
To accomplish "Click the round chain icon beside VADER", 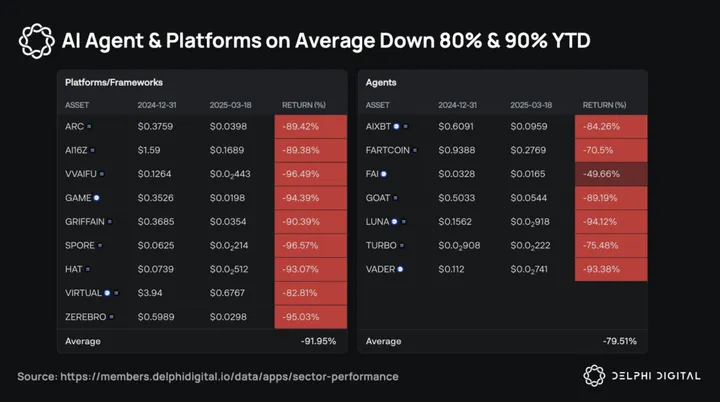I will click(400, 269).
